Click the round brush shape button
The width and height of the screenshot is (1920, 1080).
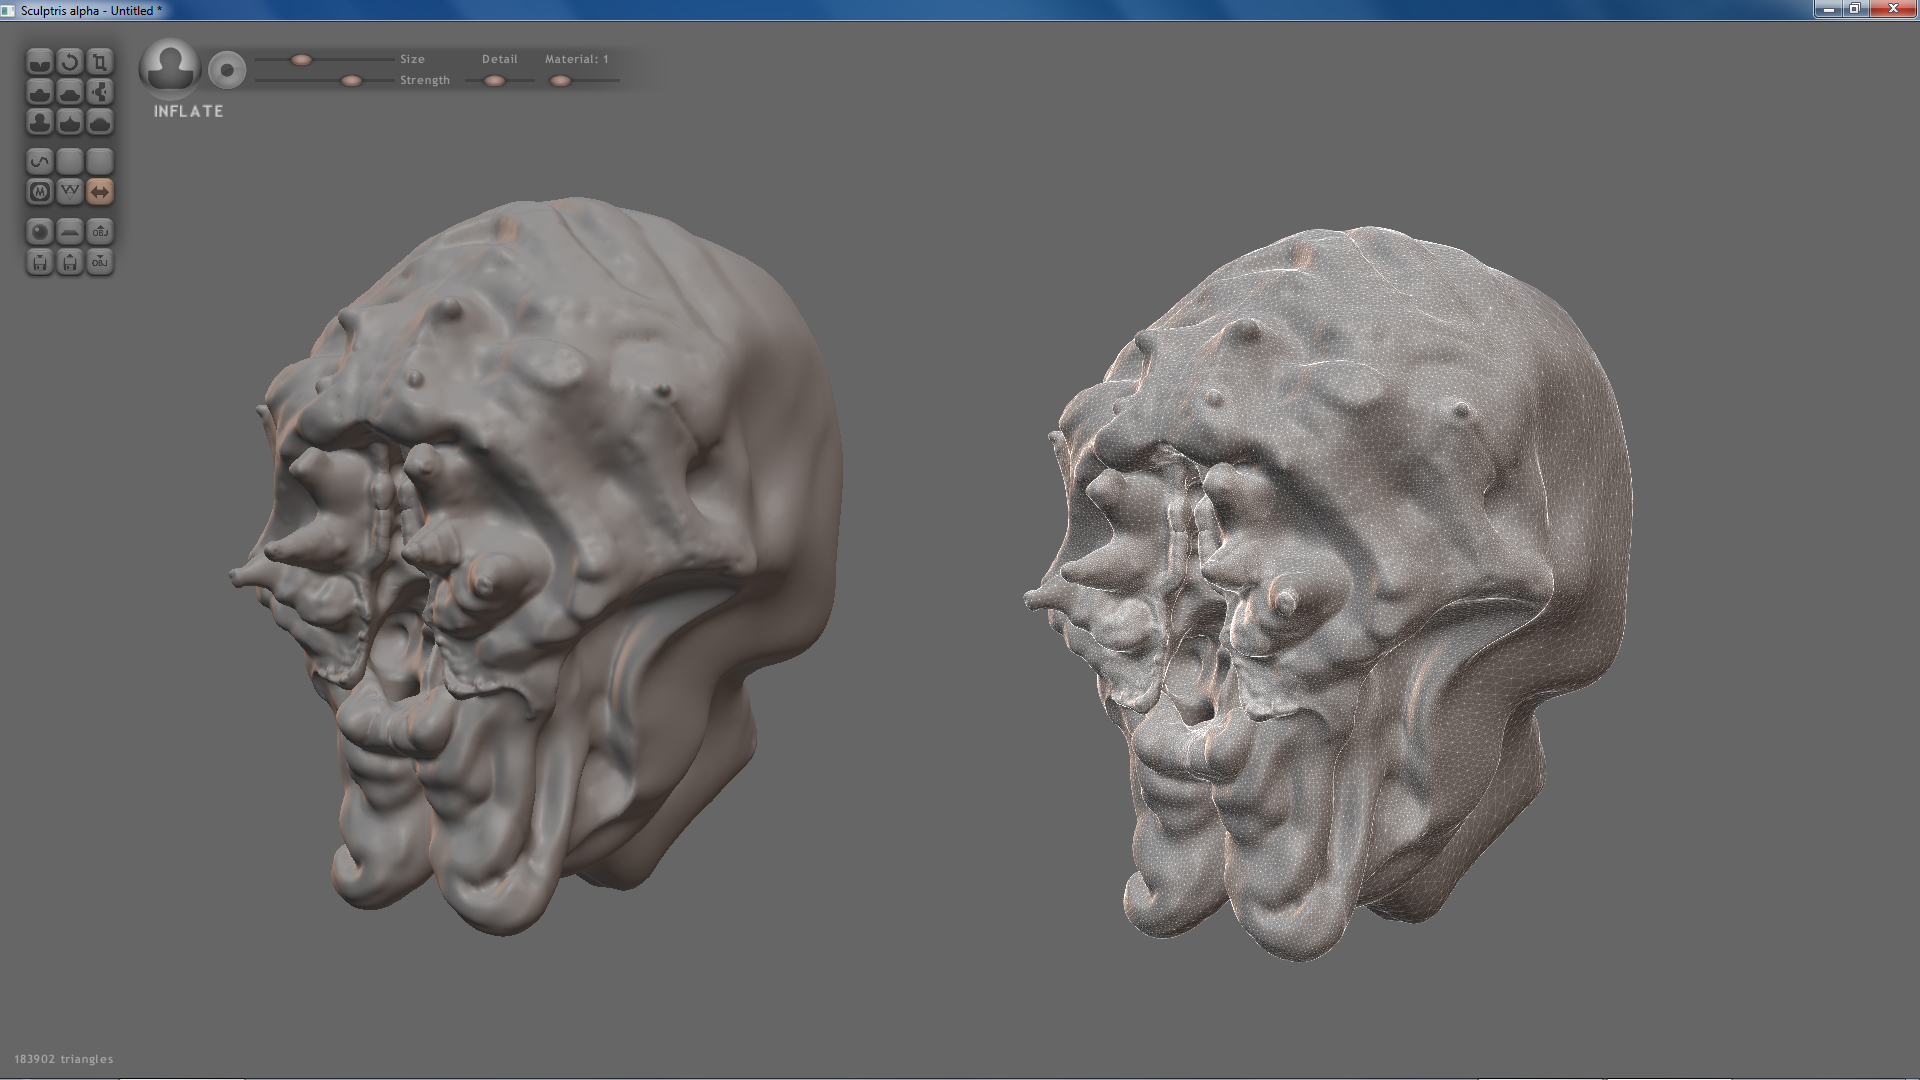(x=227, y=70)
